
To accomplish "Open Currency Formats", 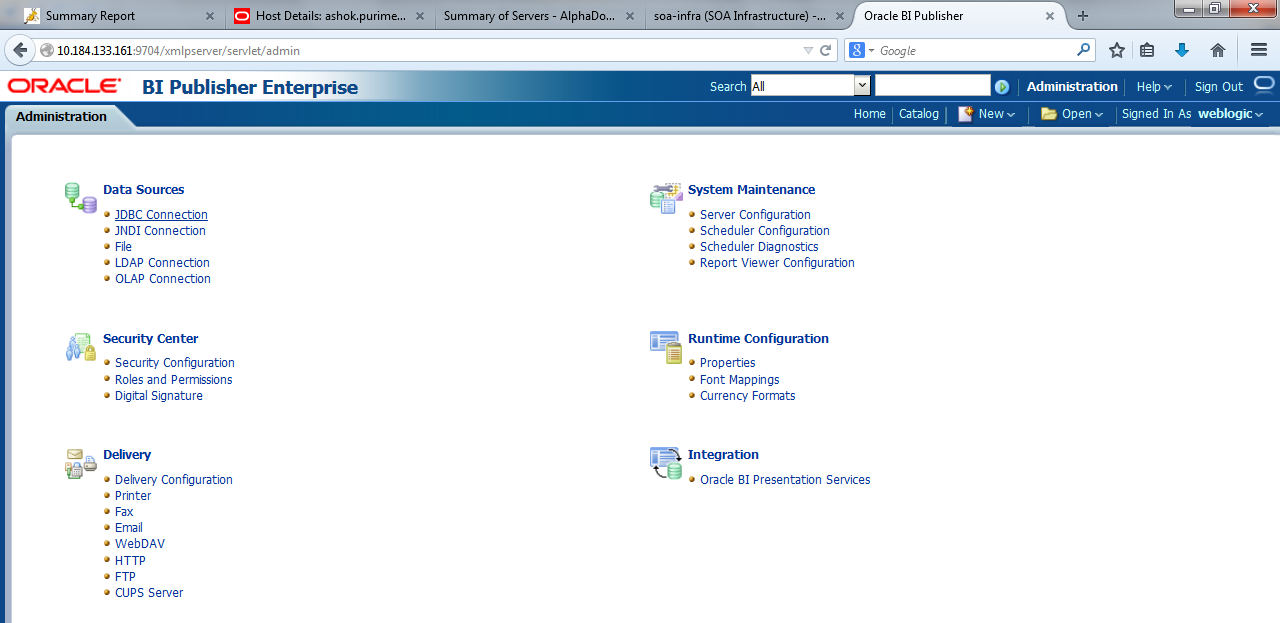I will point(747,396).
